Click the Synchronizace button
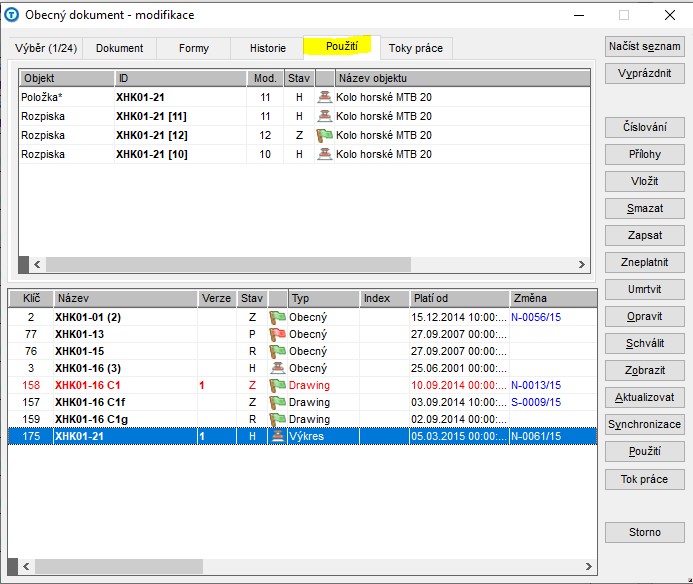 coord(644,424)
